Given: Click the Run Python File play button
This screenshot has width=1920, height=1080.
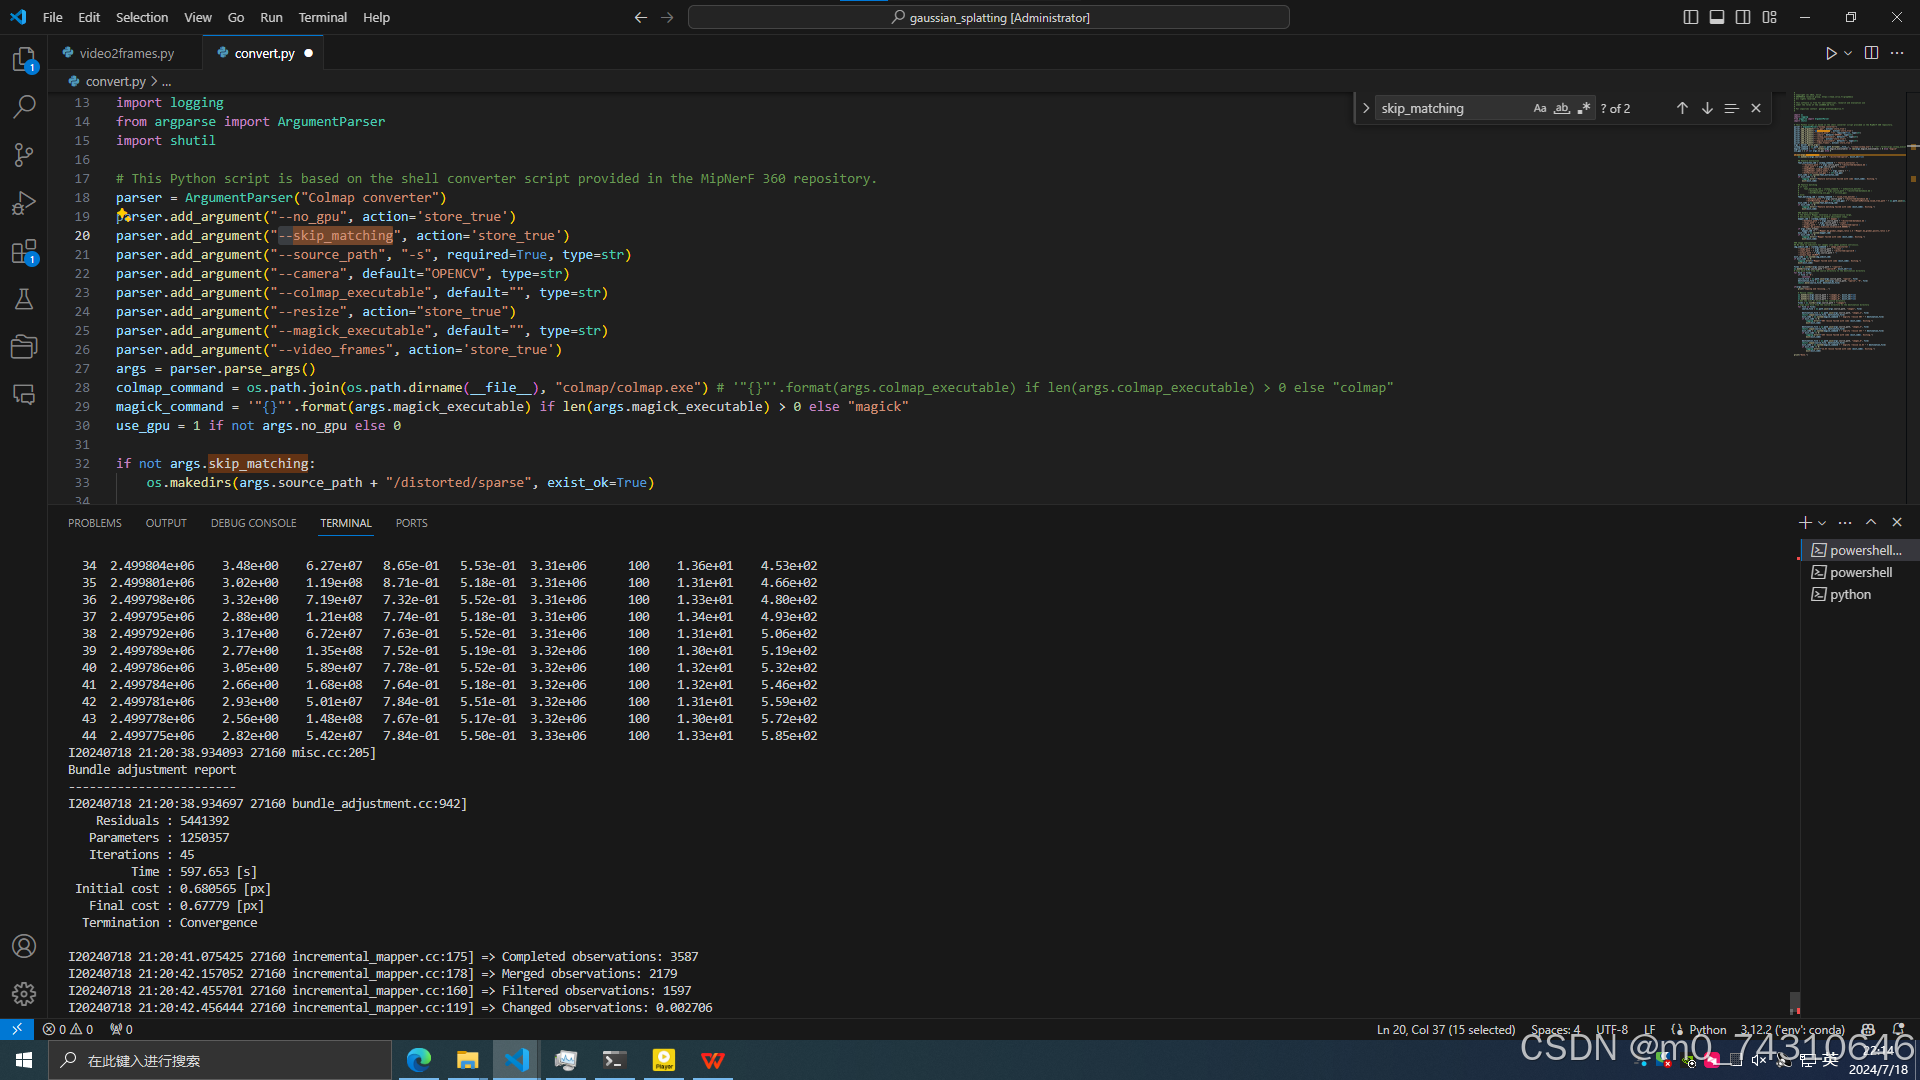Looking at the screenshot, I should pyautogui.click(x=1830, y=53).
